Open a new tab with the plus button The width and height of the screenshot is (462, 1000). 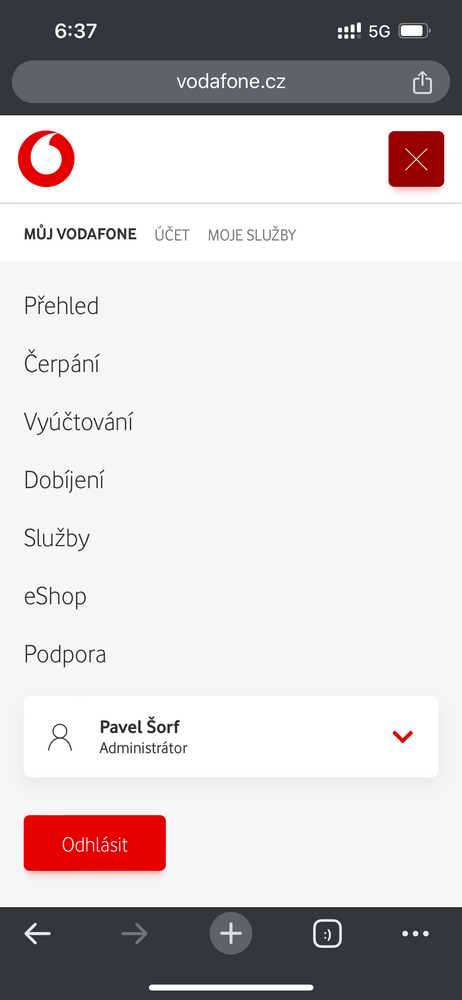[231, 934]
